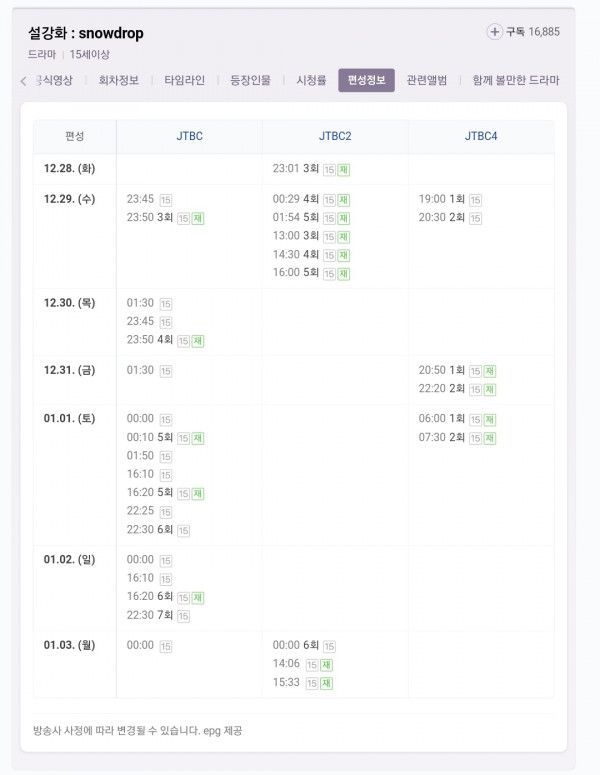The image size is (600, 775).
Task: Click rerun badge next to 20:50 1회
Action: [x=489, y=371]
